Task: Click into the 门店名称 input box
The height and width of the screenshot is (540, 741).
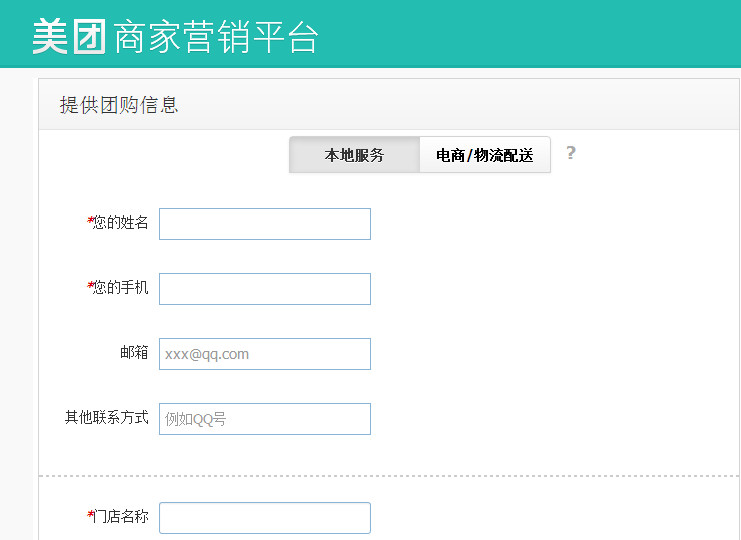Action: point(265,518)
